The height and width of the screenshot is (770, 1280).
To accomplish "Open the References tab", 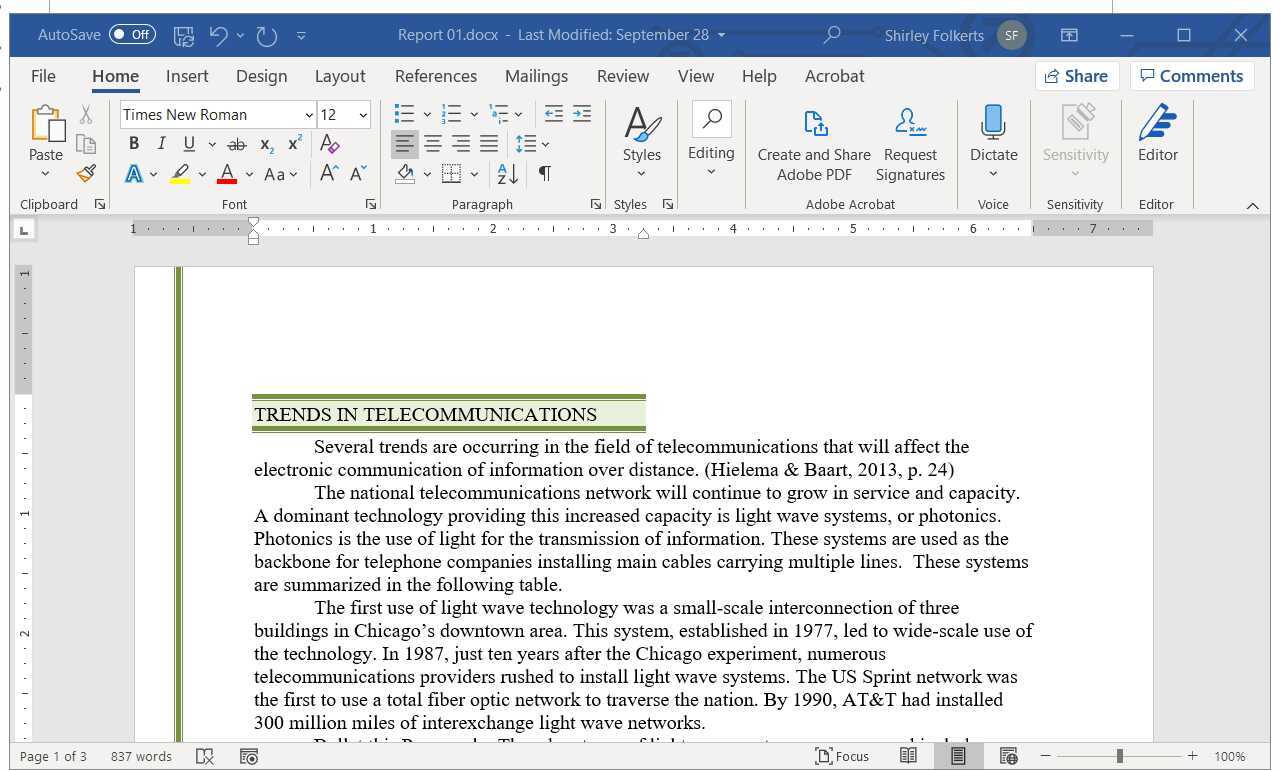I will tap(435, 76).
